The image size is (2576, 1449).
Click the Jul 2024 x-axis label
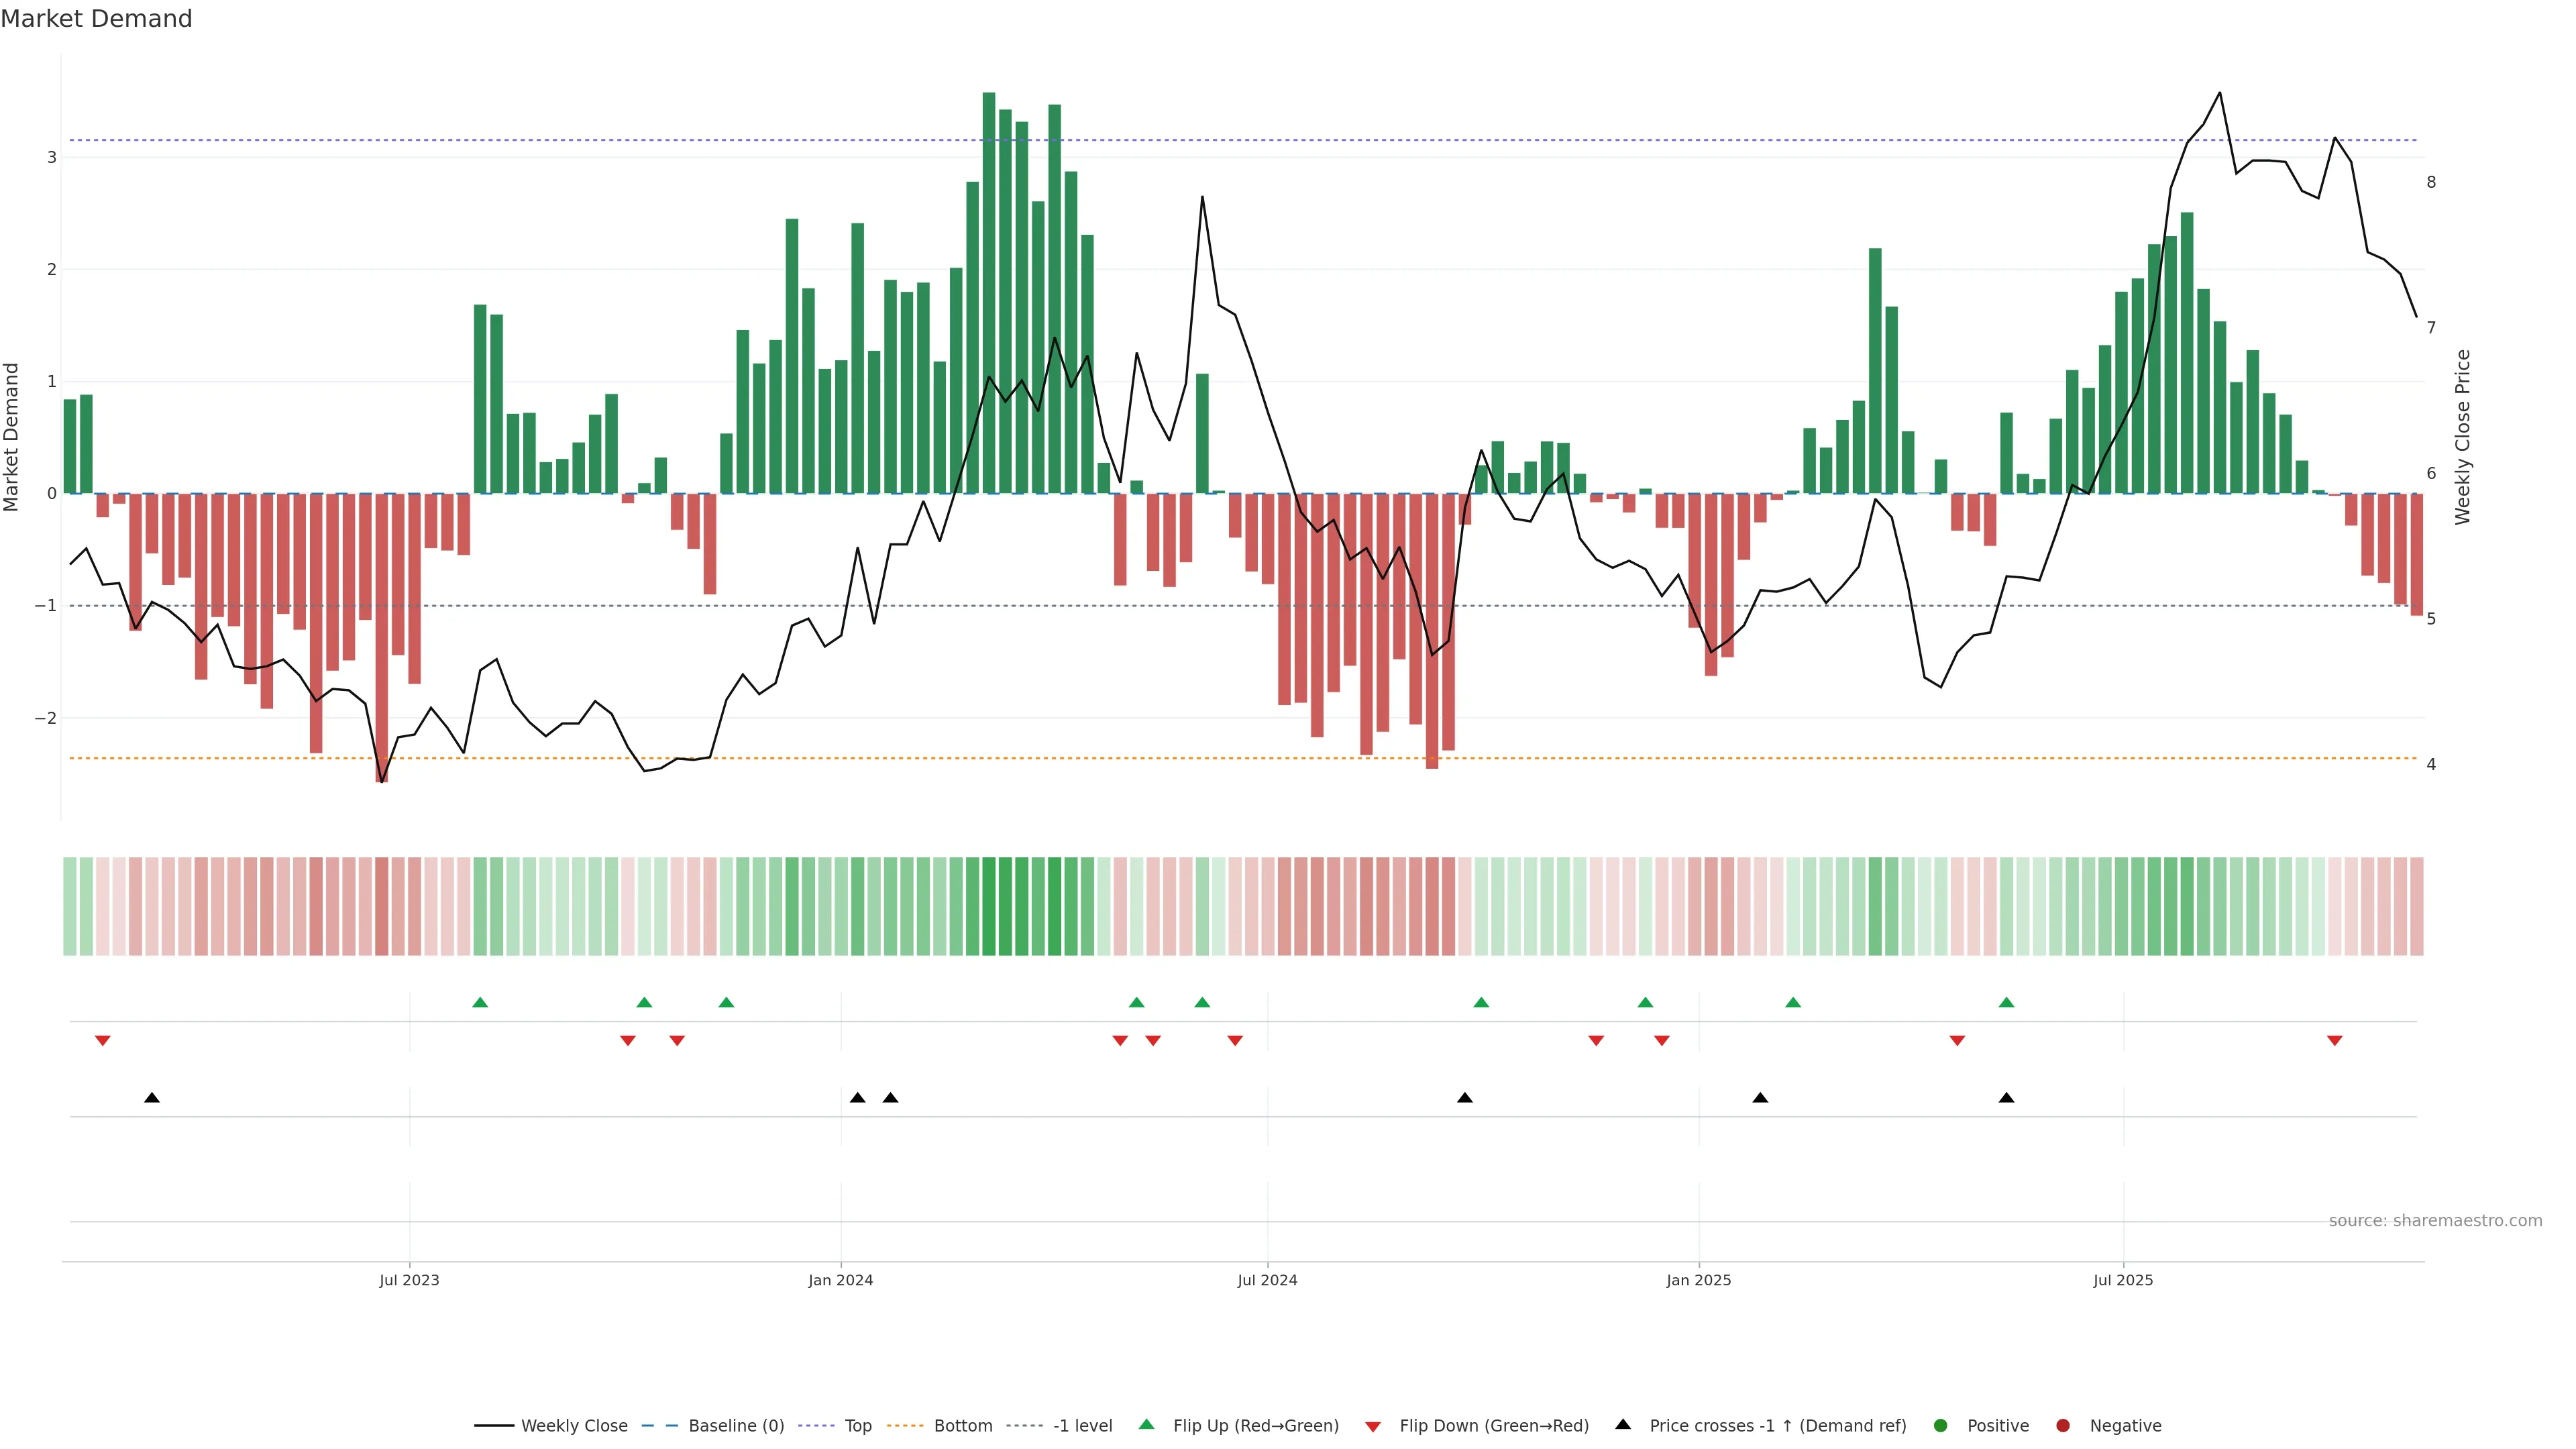coord(1267,1280)
